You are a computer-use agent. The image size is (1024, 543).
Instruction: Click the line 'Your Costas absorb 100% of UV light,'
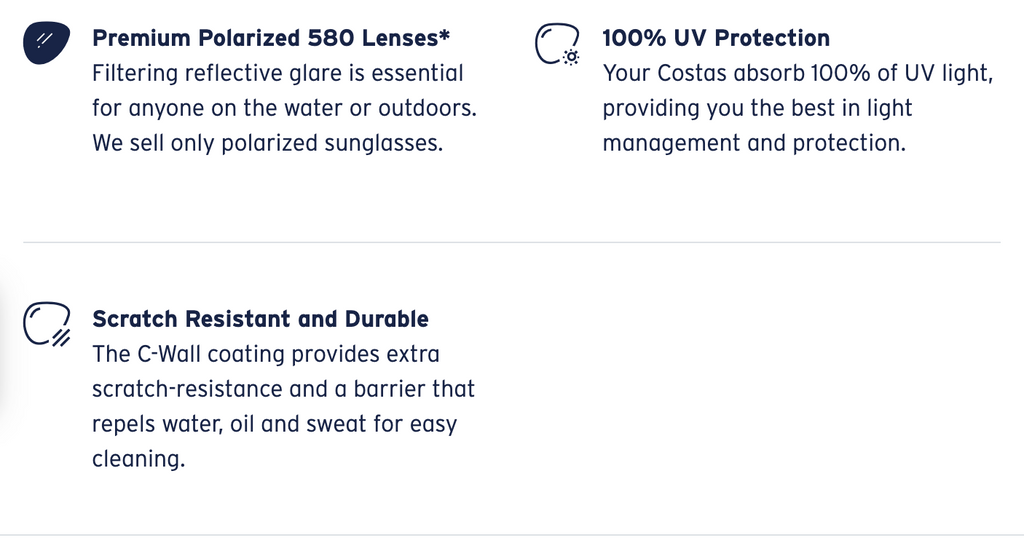[797, 73]
